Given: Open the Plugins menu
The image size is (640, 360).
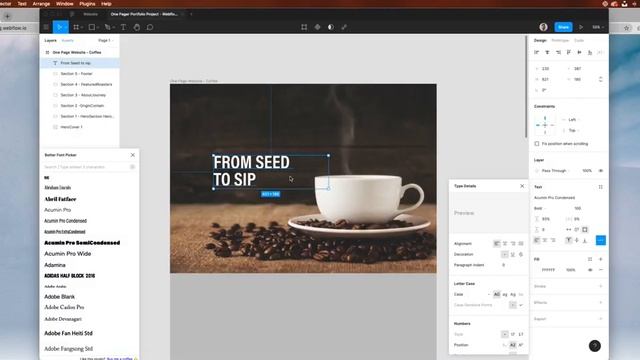Looking at the screenshot, I should click(87, 4).
